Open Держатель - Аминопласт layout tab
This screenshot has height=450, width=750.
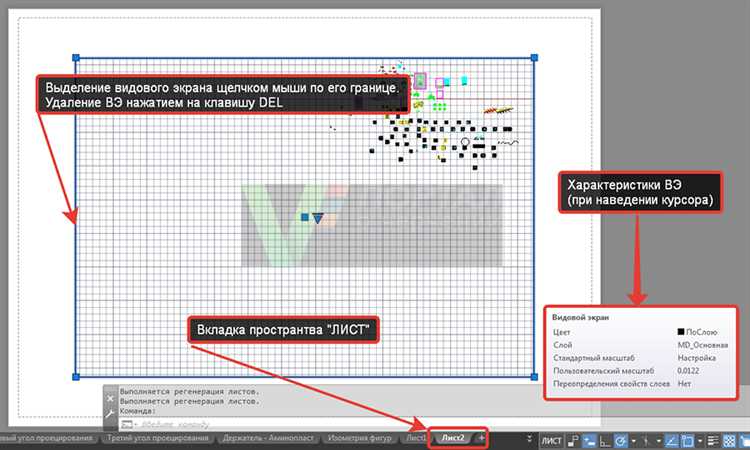coord(268,438)
